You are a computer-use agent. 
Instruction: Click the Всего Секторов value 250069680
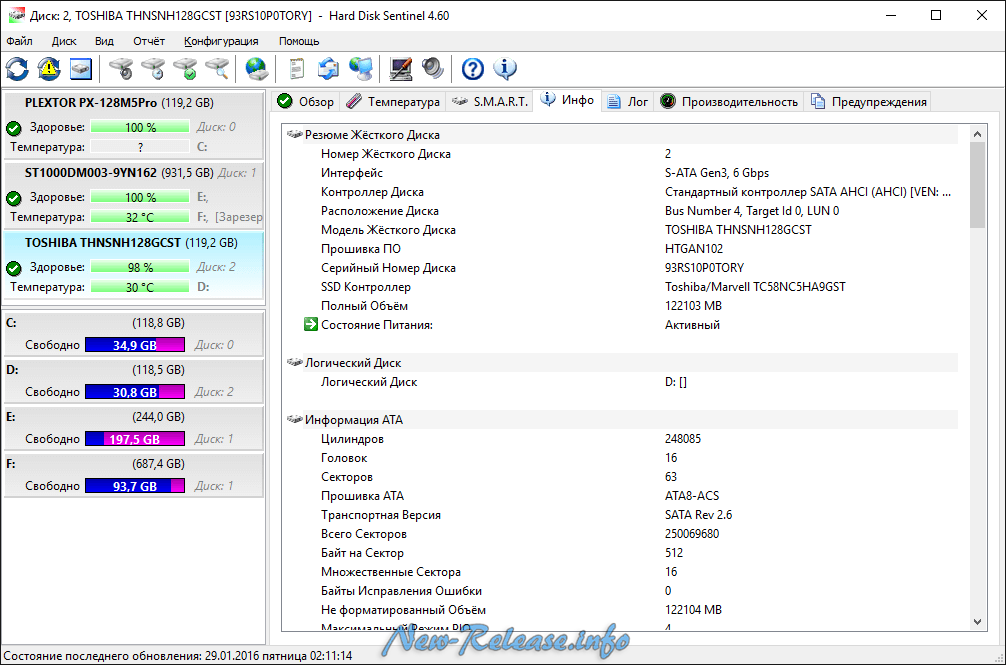(x=692, y=534)
